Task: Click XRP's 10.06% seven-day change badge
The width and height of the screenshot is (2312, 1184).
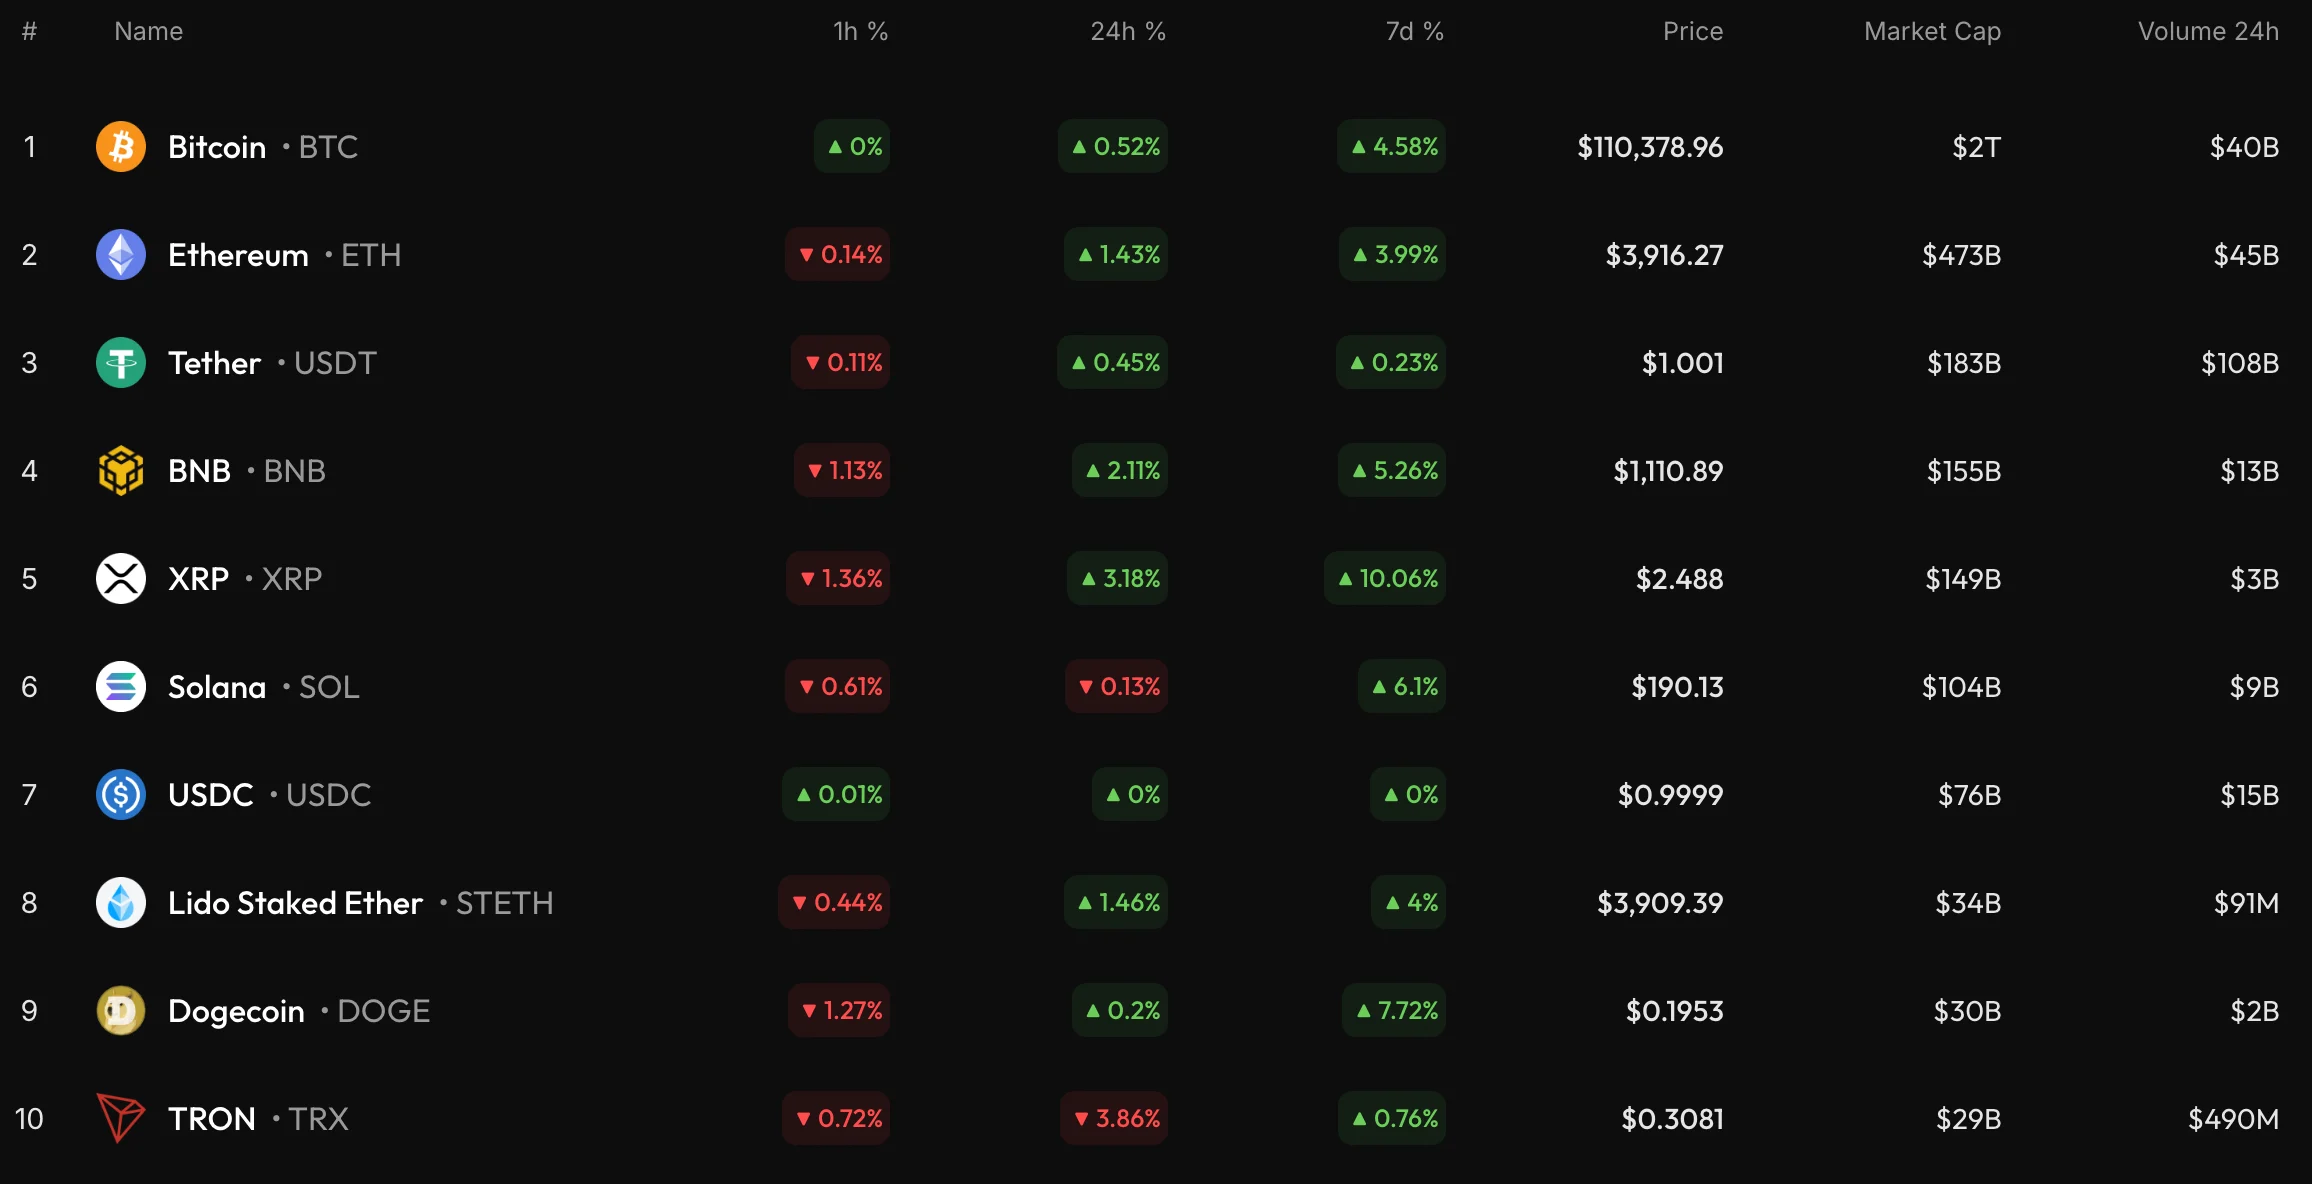Action: pos(1386,579)
